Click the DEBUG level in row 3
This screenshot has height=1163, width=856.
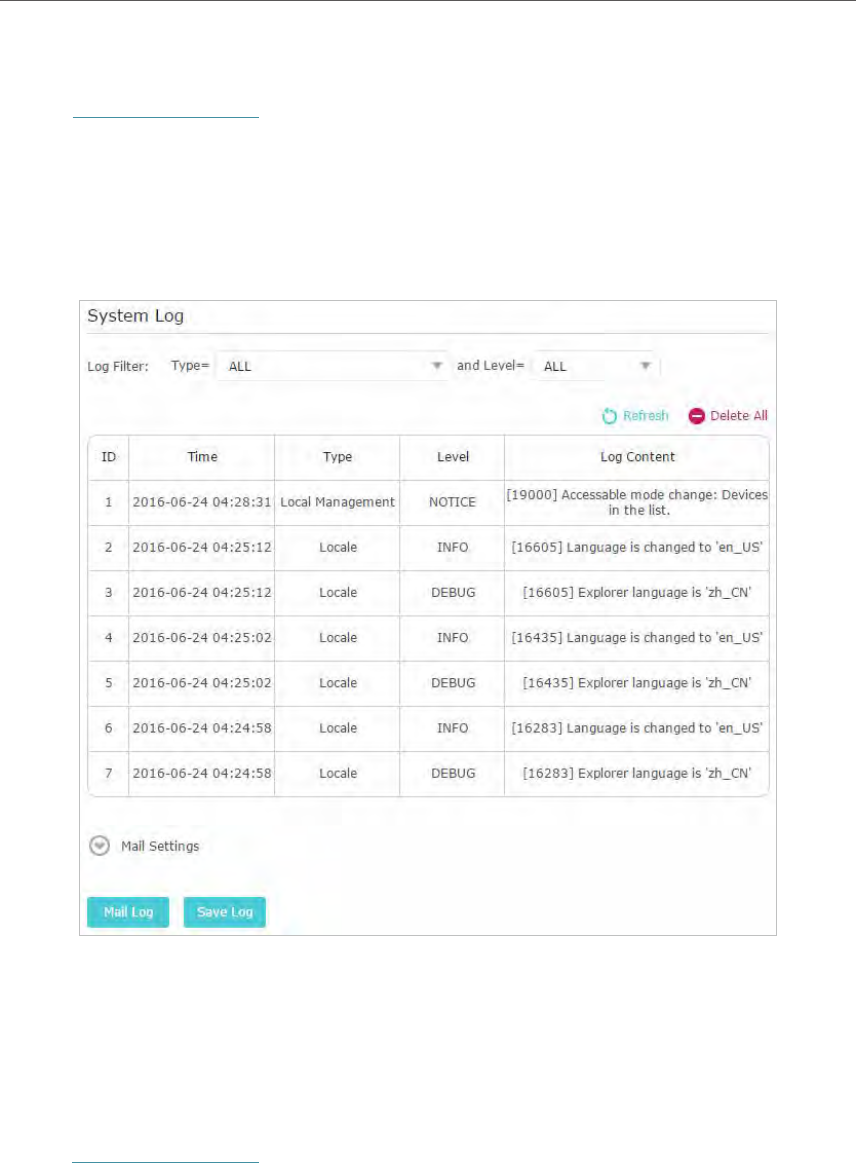[453, 593]
